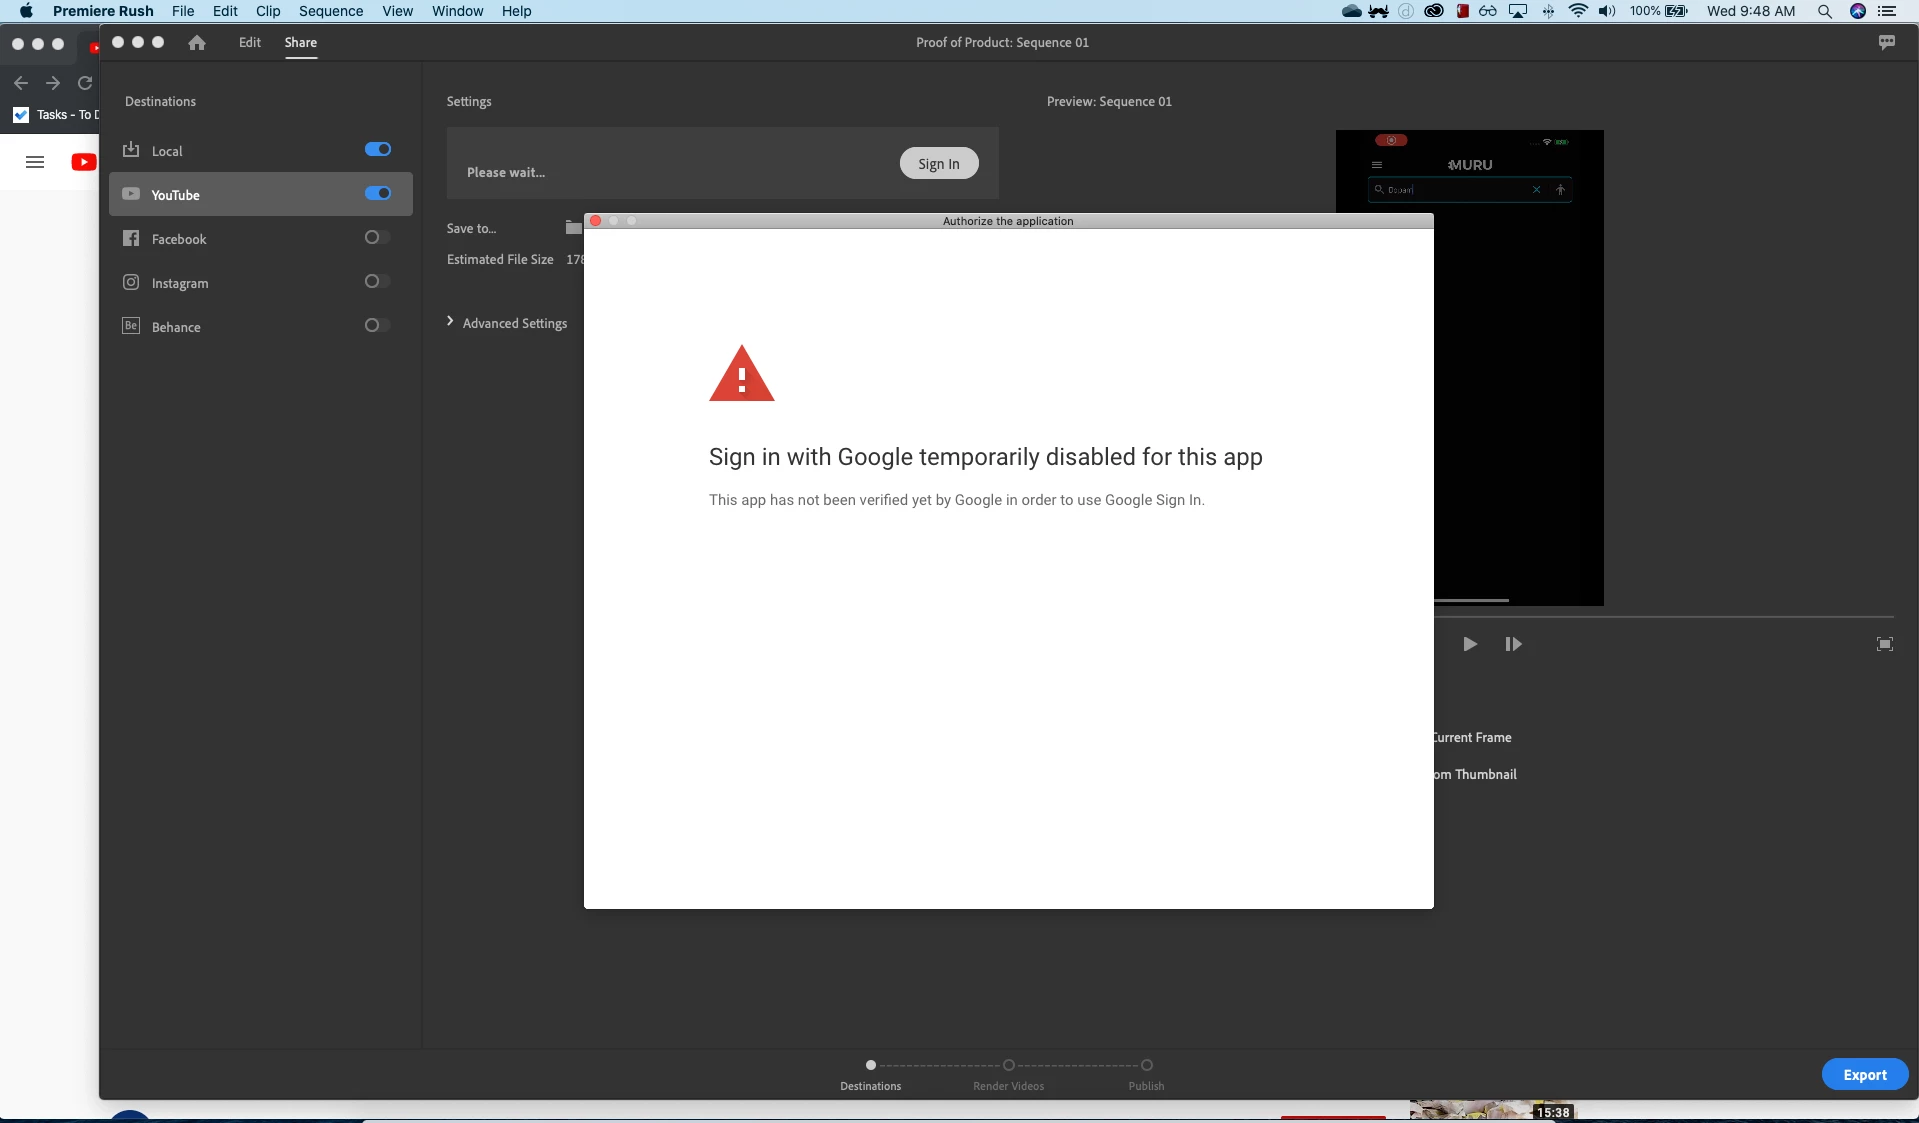Click the Behance destination icon
Viewport: 1919px width, 1123px height.
(x=131, y=326)
